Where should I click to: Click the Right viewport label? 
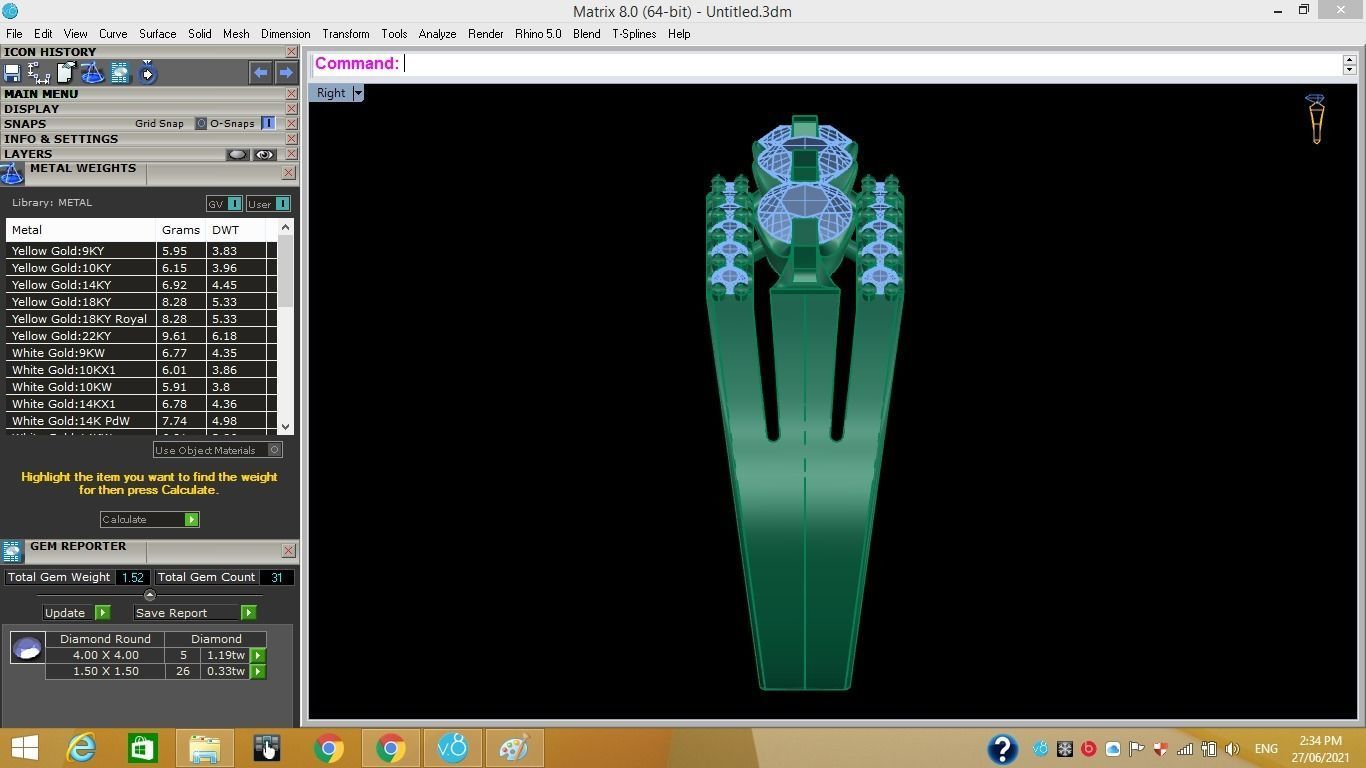pyautogui.click(x=330, y=93)
